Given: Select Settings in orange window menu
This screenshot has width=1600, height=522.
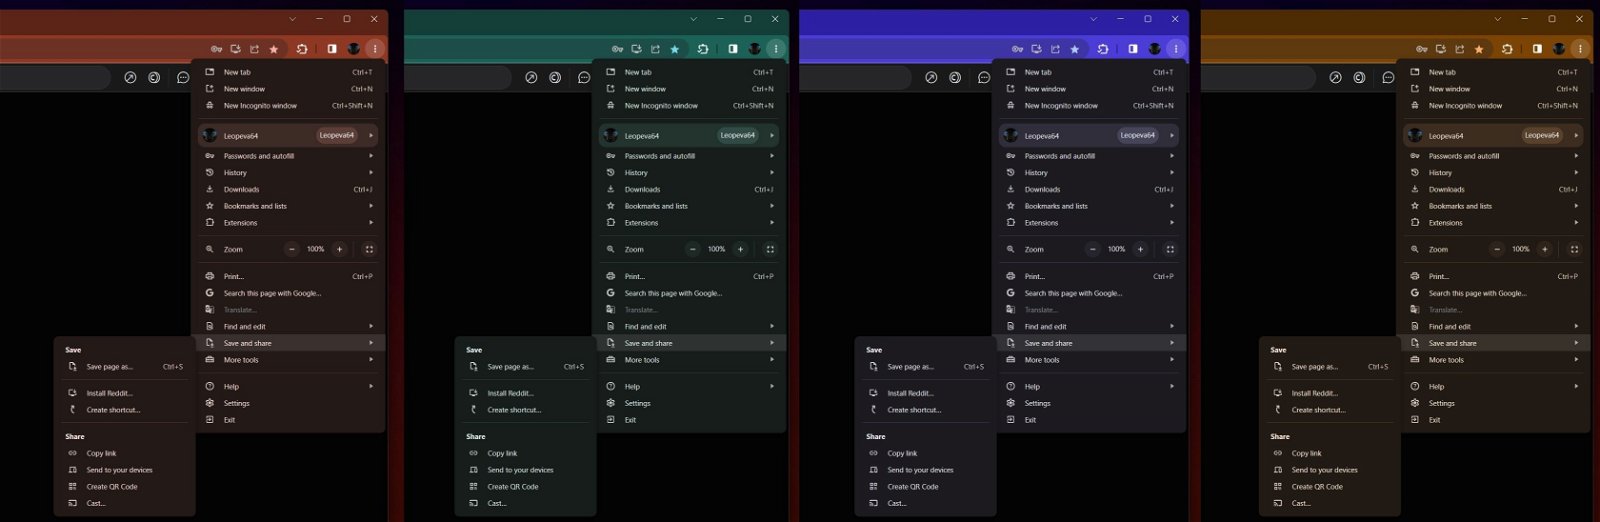Looking at the screenshot, I should [1494, 403].
